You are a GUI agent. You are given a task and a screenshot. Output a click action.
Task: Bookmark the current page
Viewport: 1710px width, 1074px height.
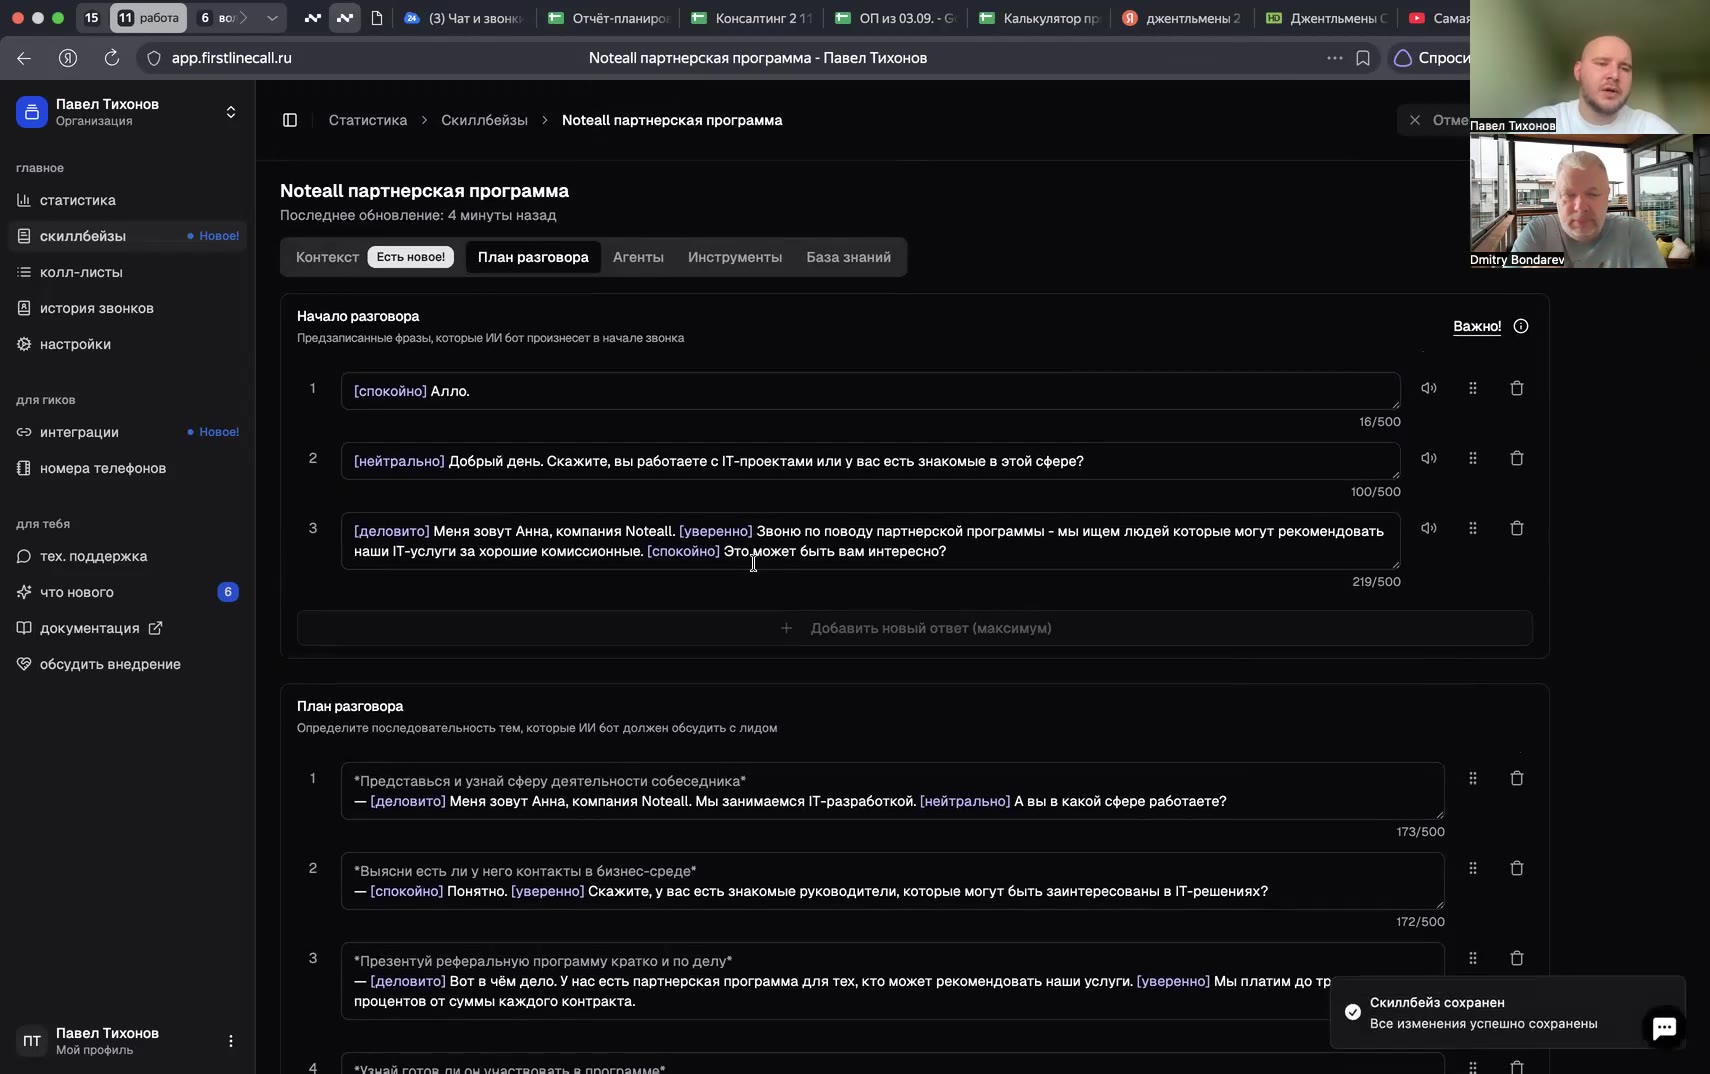click(x=1363, y=58)
